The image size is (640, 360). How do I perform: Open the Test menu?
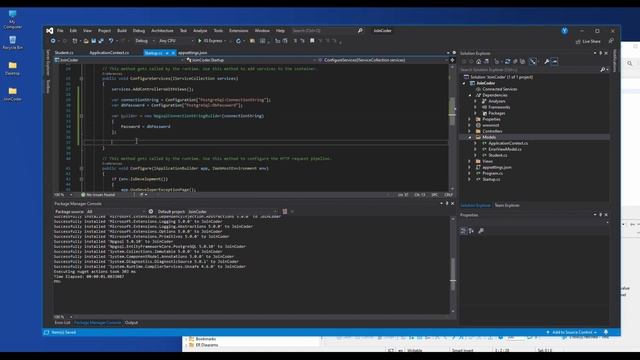point(183,31)
